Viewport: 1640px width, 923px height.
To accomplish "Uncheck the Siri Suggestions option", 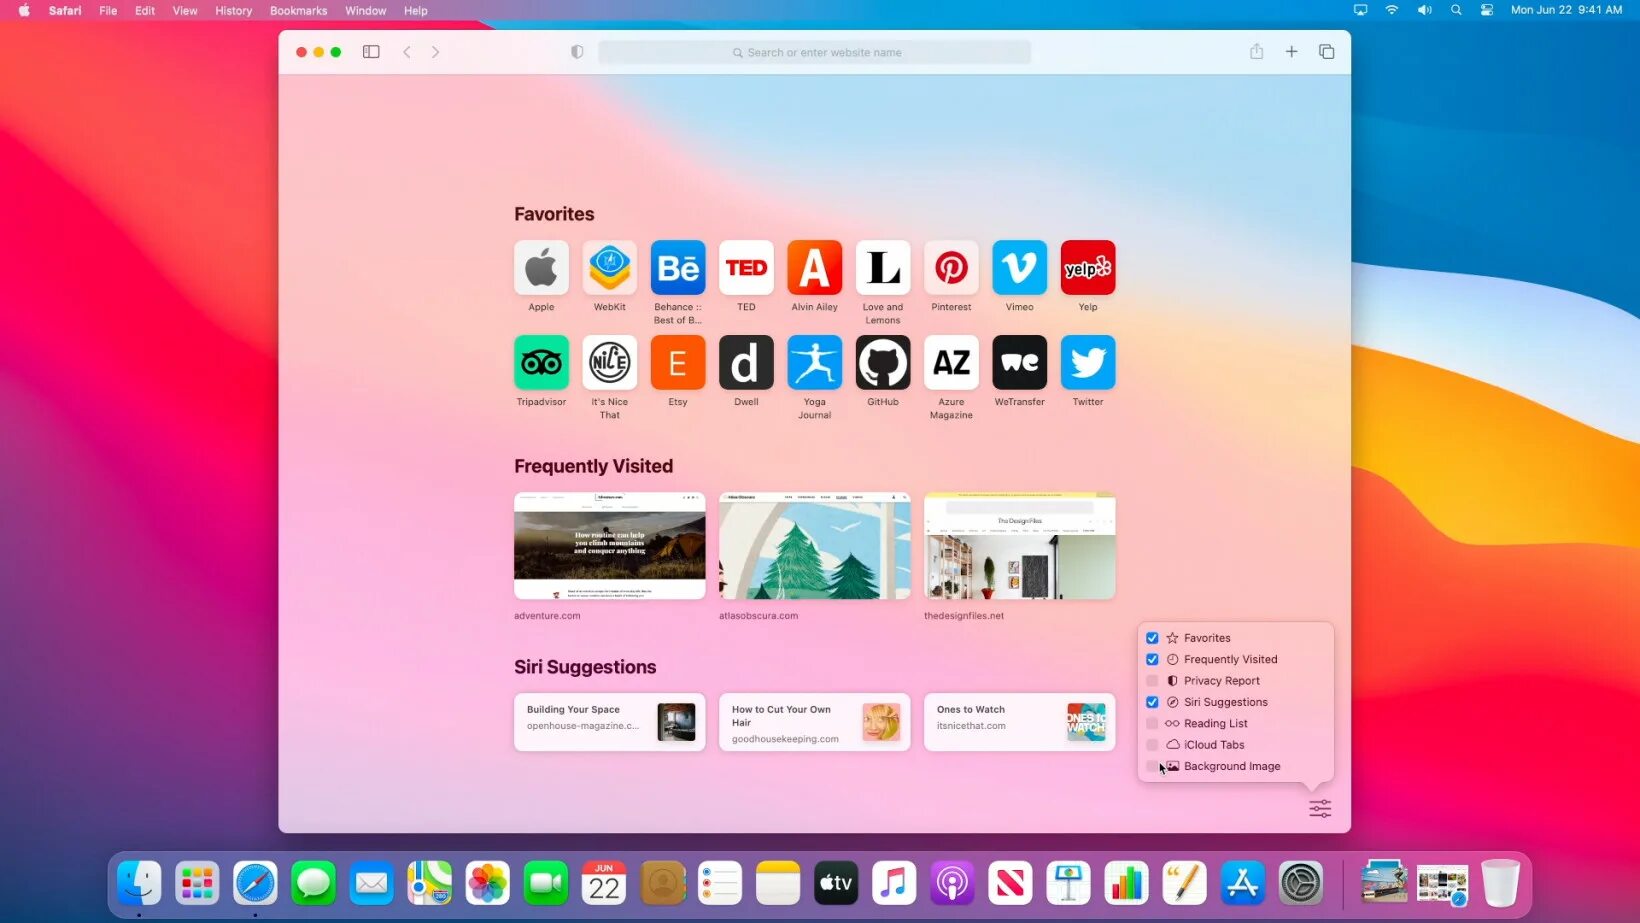I will coord(1152,701).
